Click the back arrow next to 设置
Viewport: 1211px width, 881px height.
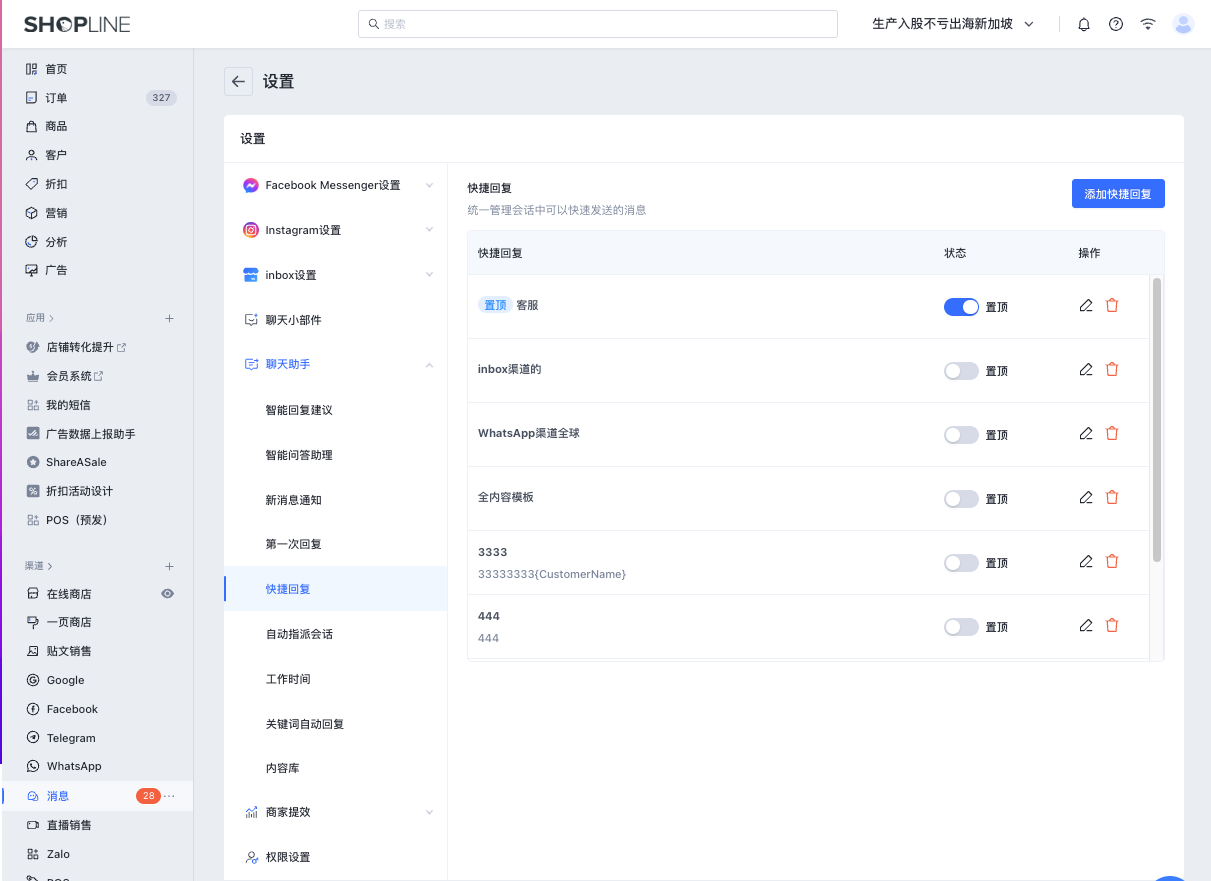coord(238,82)
